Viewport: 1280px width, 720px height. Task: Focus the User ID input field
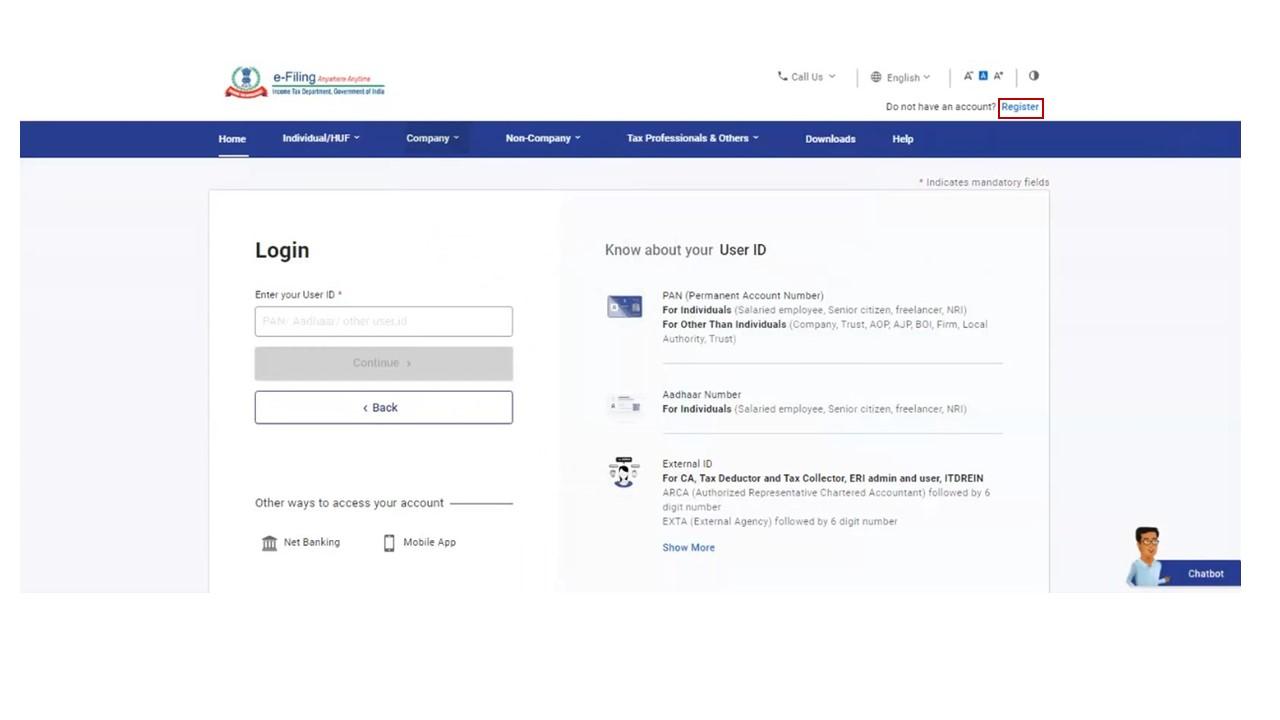383,322
